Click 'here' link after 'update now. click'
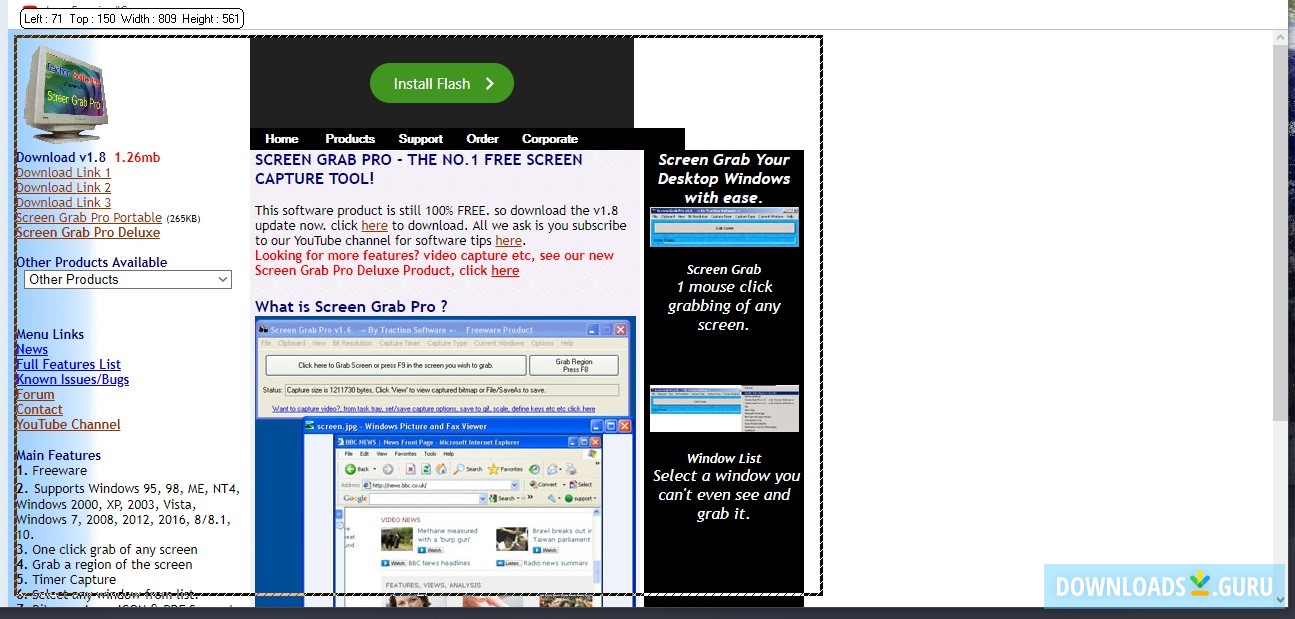The image size is (1295, 619). (x=374, y=225)
